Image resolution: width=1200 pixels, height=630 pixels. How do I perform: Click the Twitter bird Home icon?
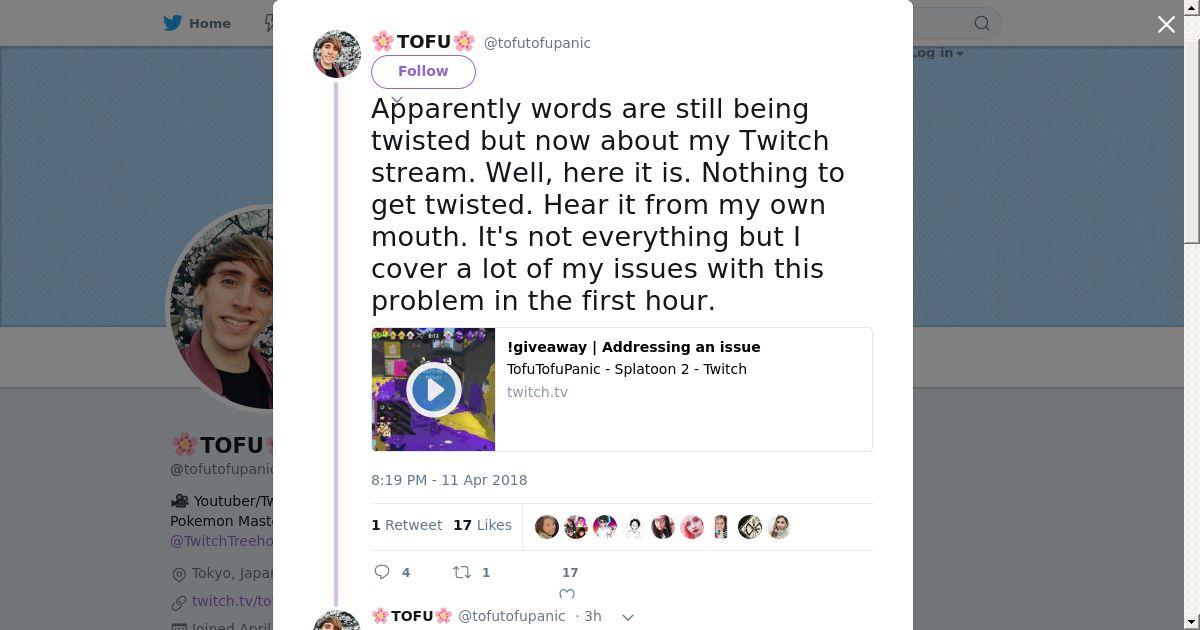pos(175,23)
